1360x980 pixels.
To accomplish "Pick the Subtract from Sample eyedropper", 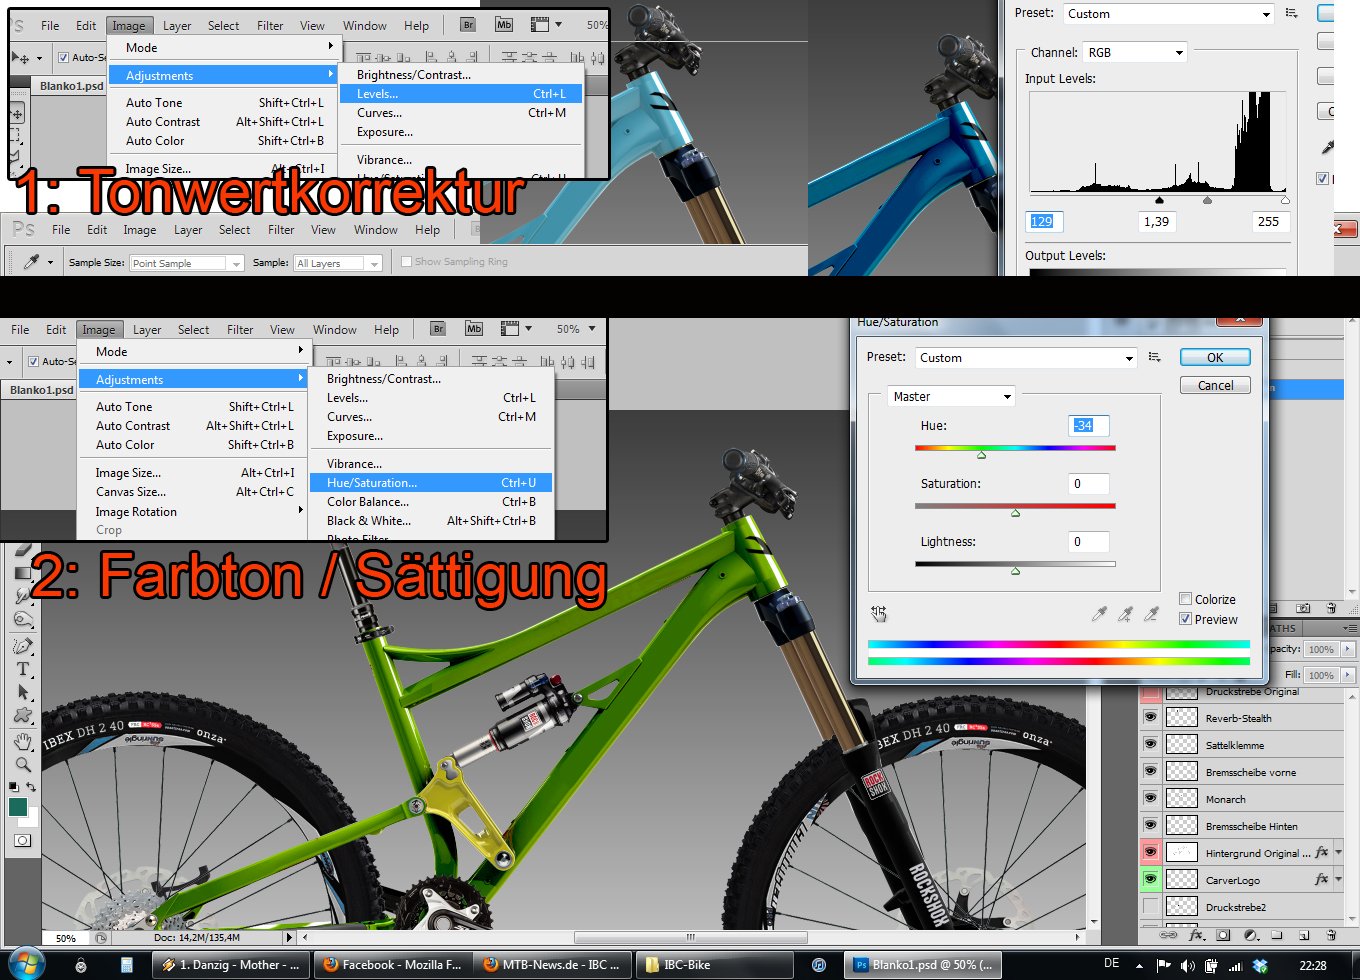I will [1151, 614].
